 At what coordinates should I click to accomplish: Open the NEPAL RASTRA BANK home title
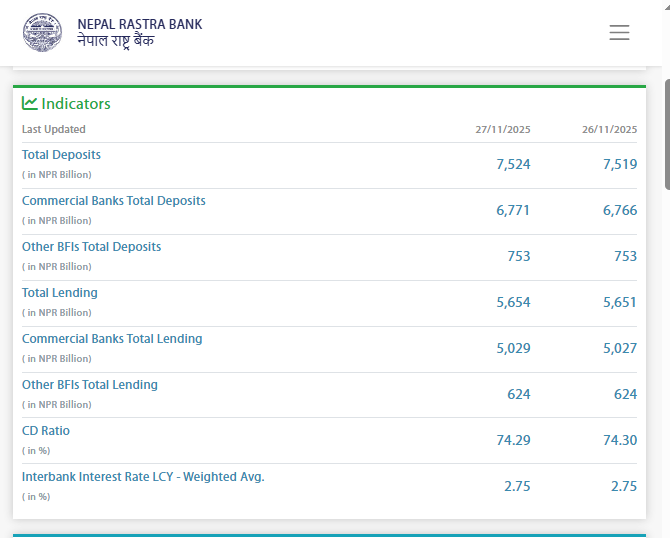(x=140, y=24)
